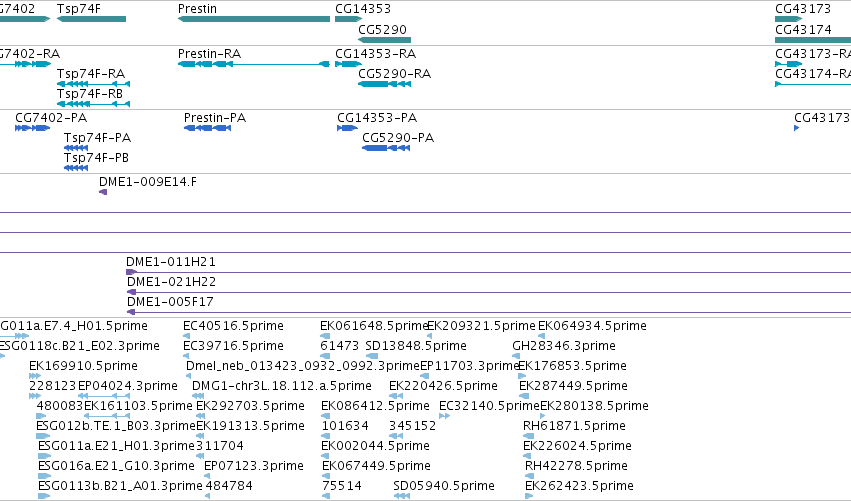
Task: Select the Tsp74F-RB transcript glyph
Action: [93, 104]
